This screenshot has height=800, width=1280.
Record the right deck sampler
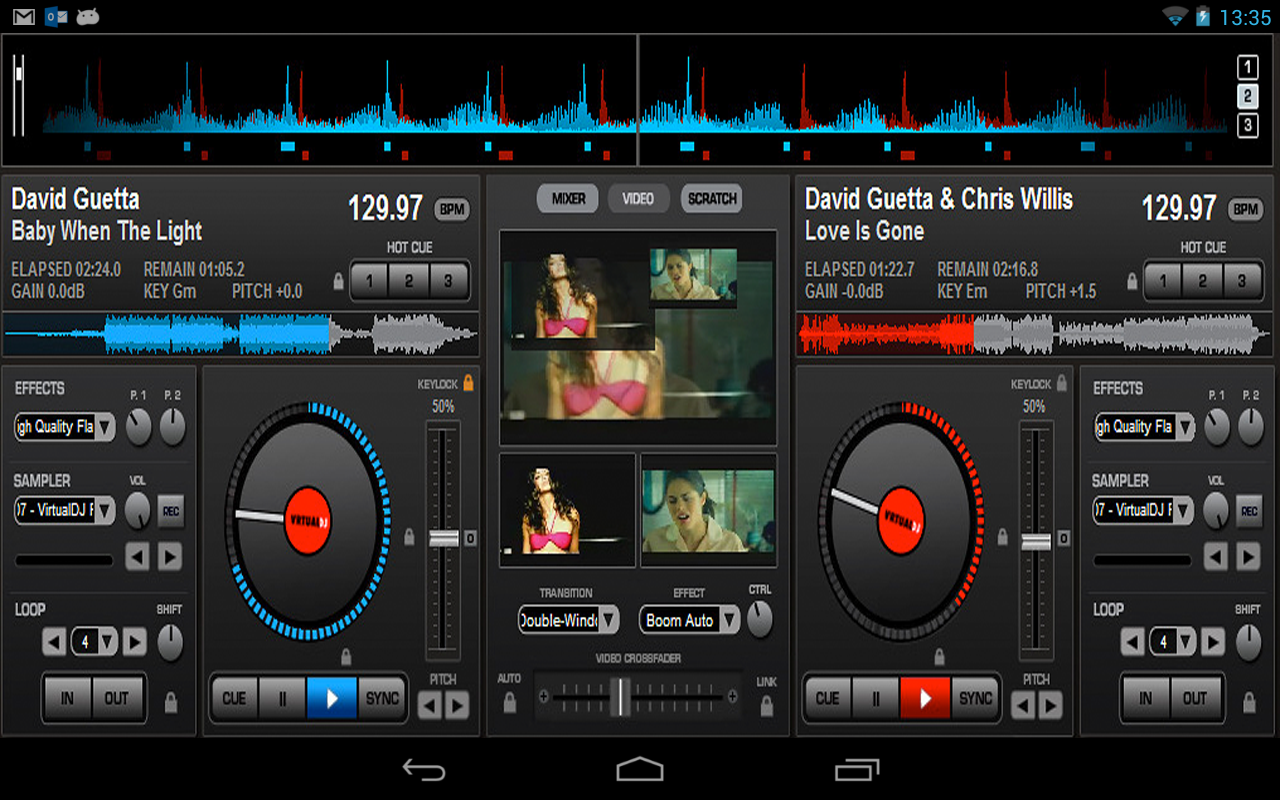(1249, 511)
